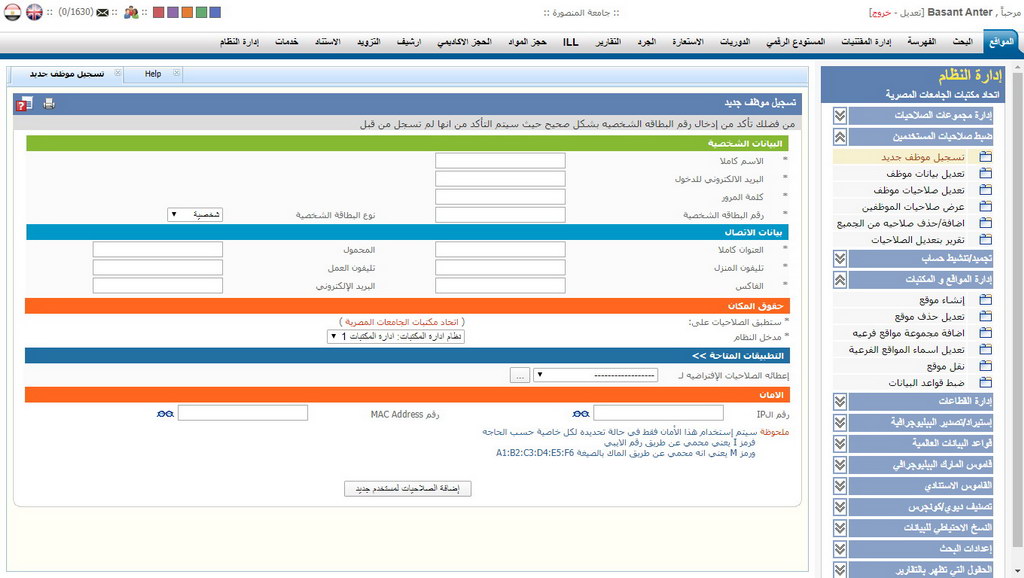Click folder icon for تسجيل موظف جديد
The height and width of the screenshot is (578, 1024).
[985, 157]
